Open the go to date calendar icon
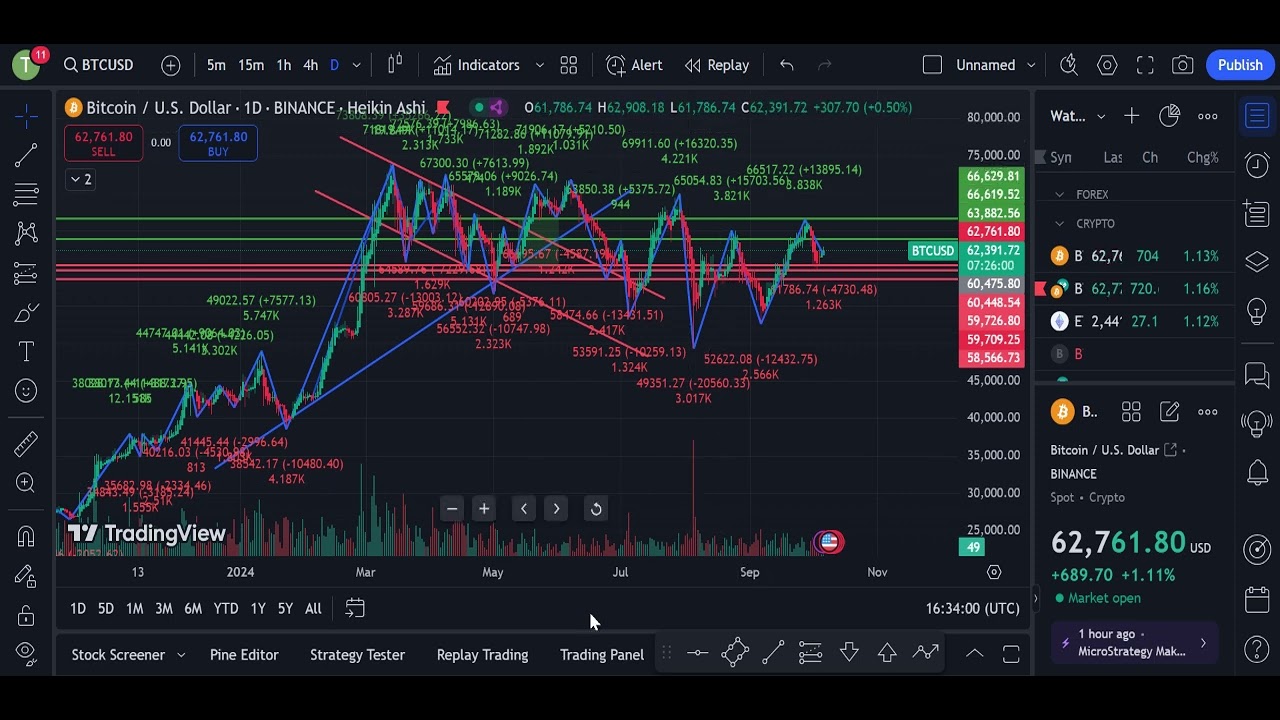 click(355, 608)
